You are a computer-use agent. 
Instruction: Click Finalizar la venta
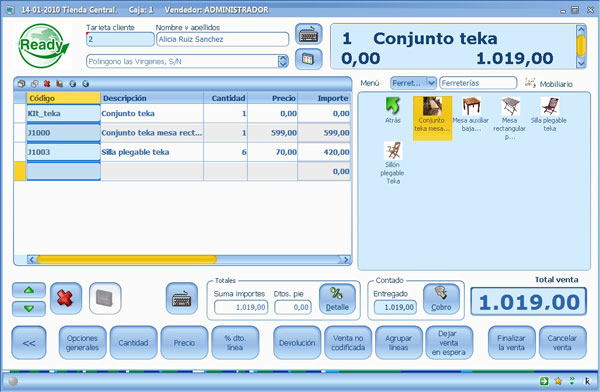point(512,343)
